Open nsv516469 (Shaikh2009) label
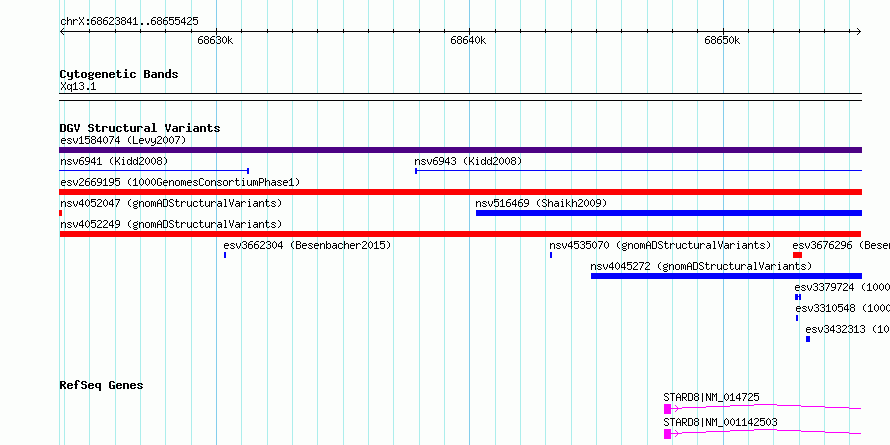The image size is (890, 445). [x=541, y=203]
